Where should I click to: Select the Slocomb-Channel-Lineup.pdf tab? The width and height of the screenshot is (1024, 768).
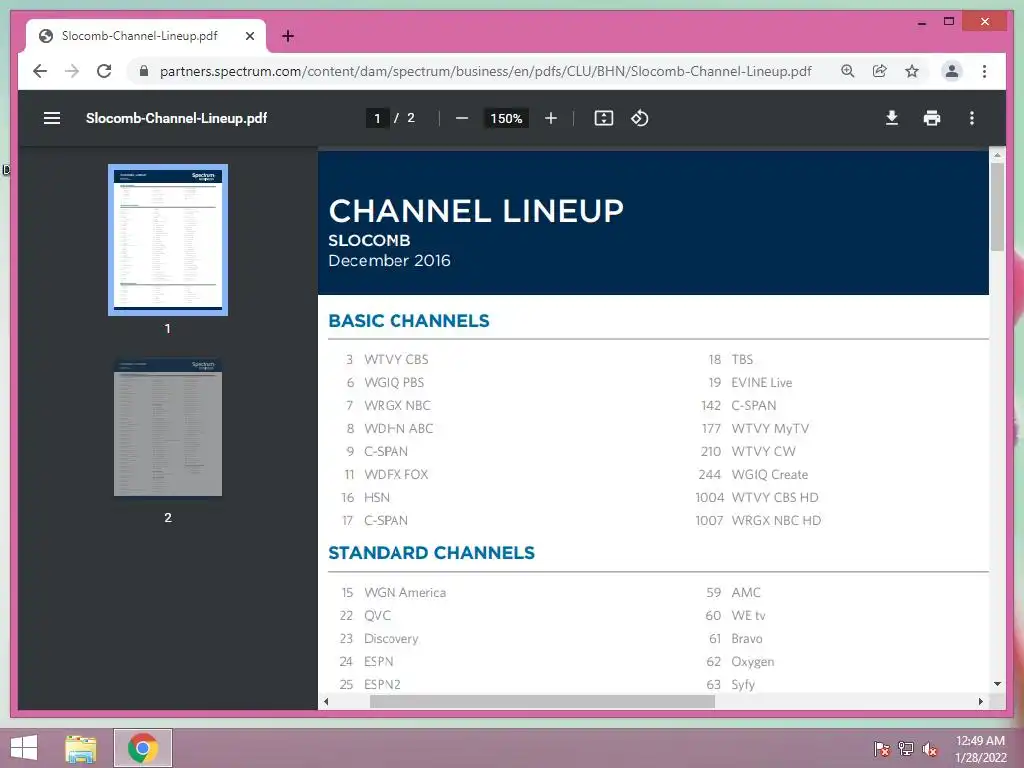(146, 36)
